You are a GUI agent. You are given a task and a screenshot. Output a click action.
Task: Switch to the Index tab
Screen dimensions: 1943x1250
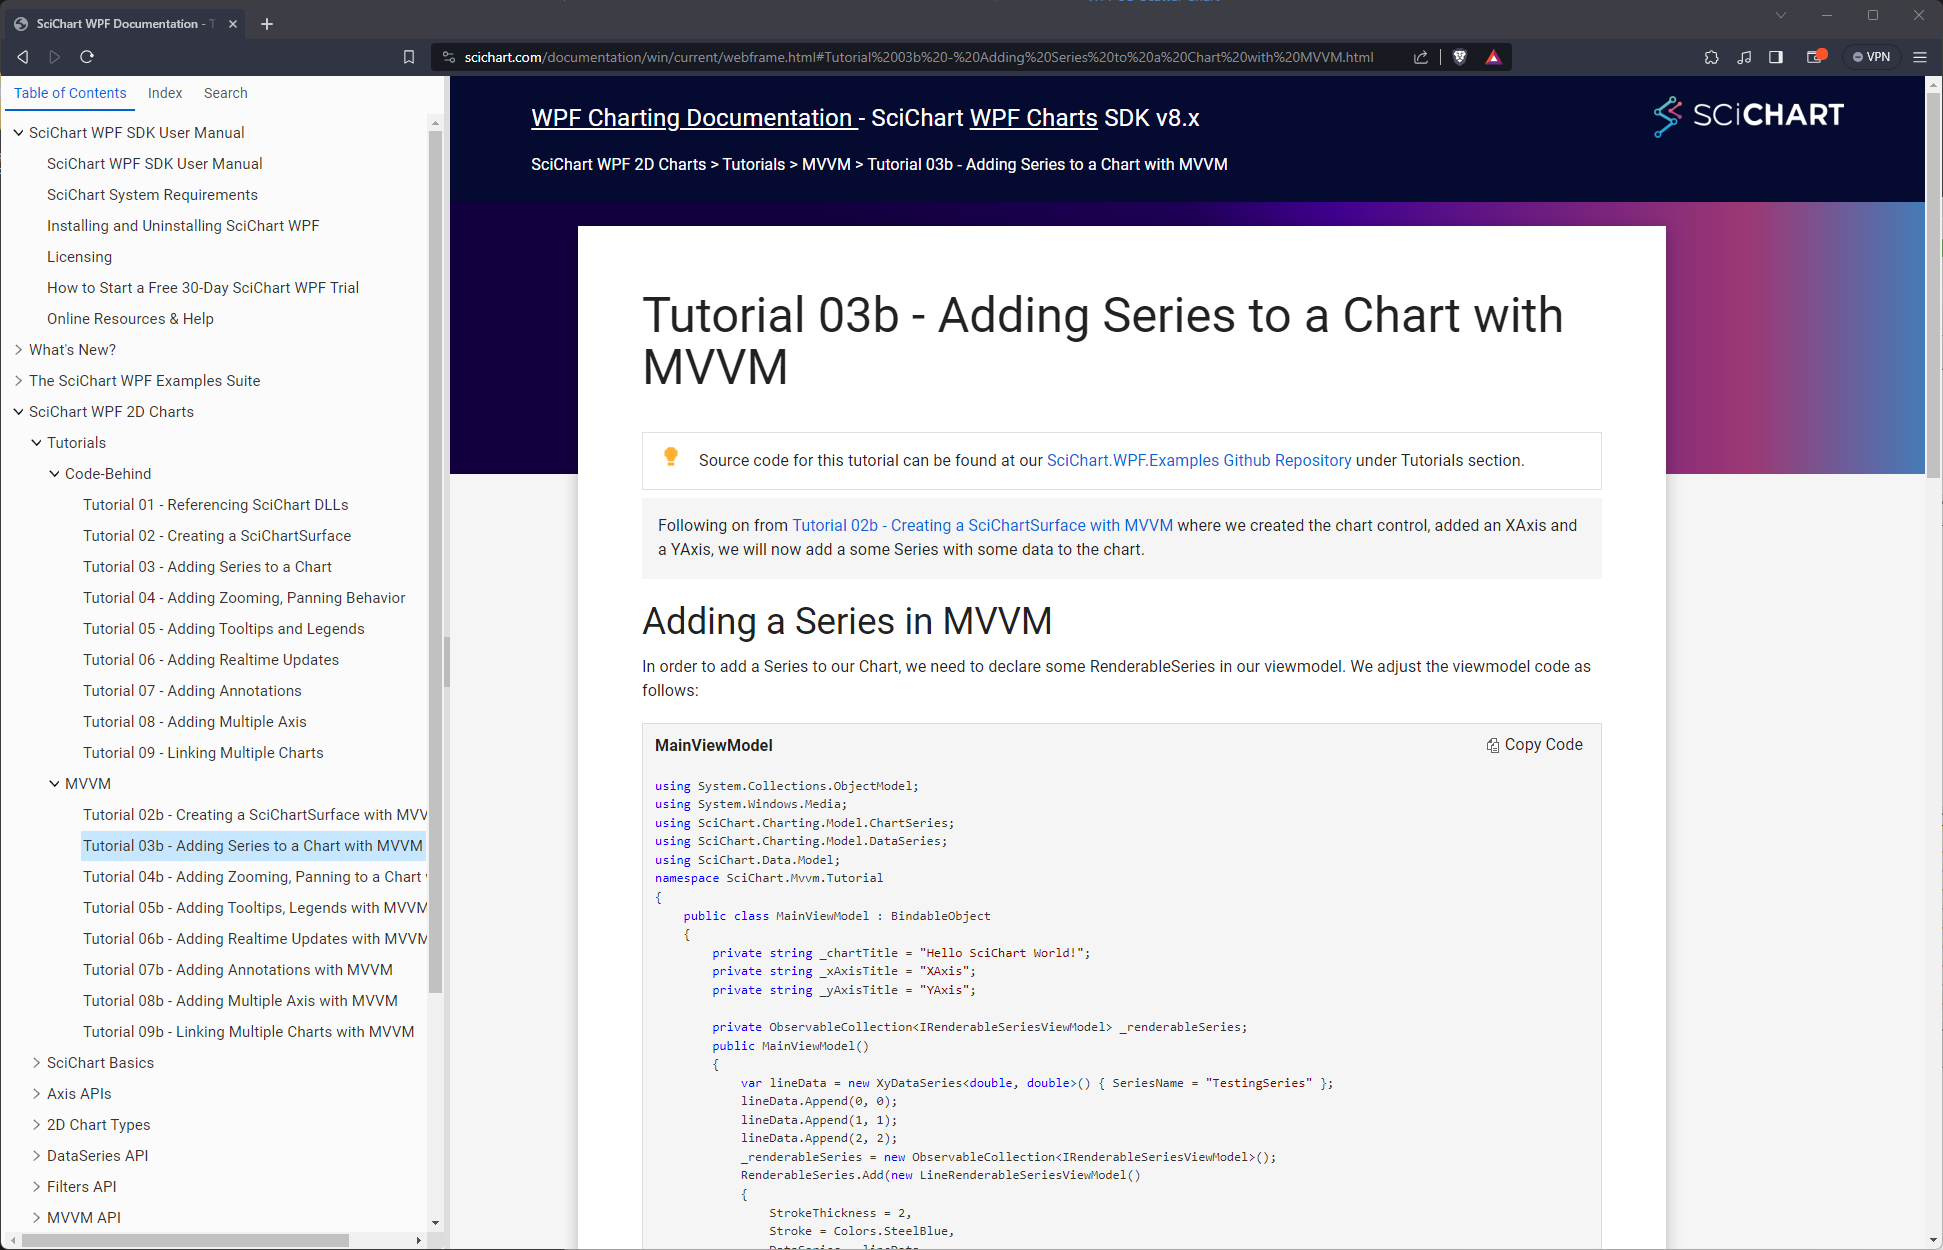tap(165, 93)
